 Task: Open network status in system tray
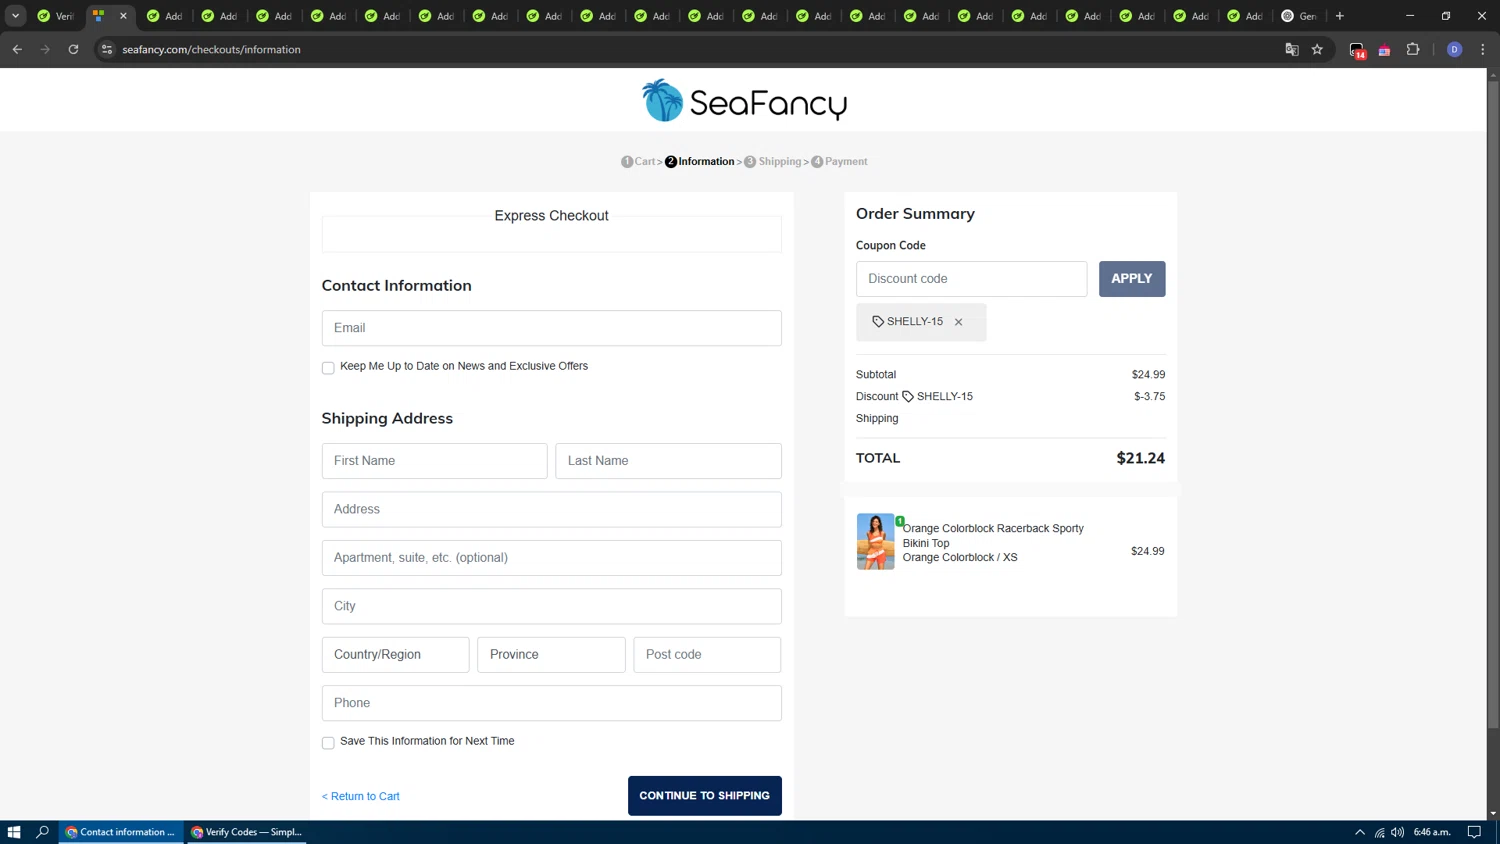[x=1379, y=832]
